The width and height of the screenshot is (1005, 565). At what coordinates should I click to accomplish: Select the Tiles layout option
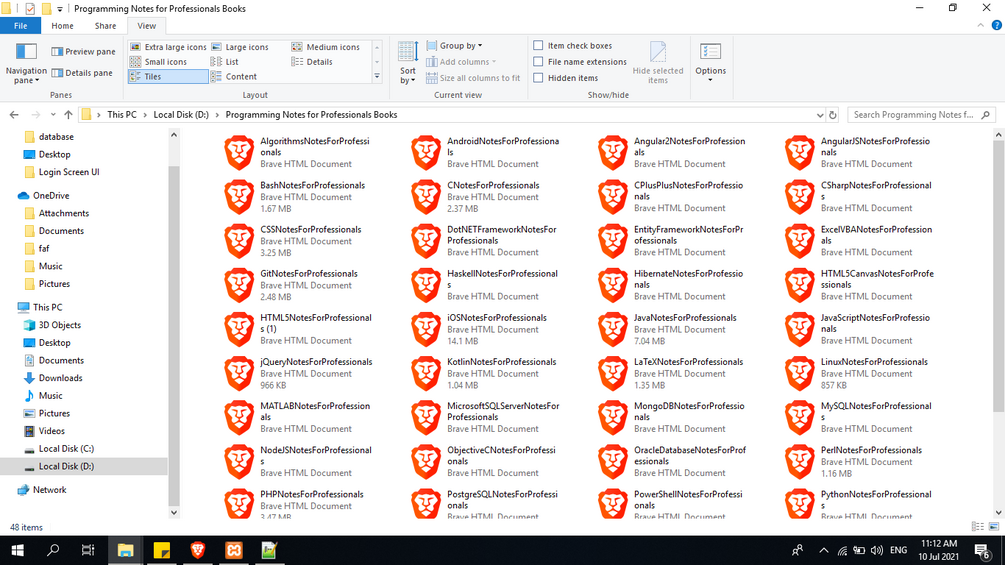(x=168, y=76)
